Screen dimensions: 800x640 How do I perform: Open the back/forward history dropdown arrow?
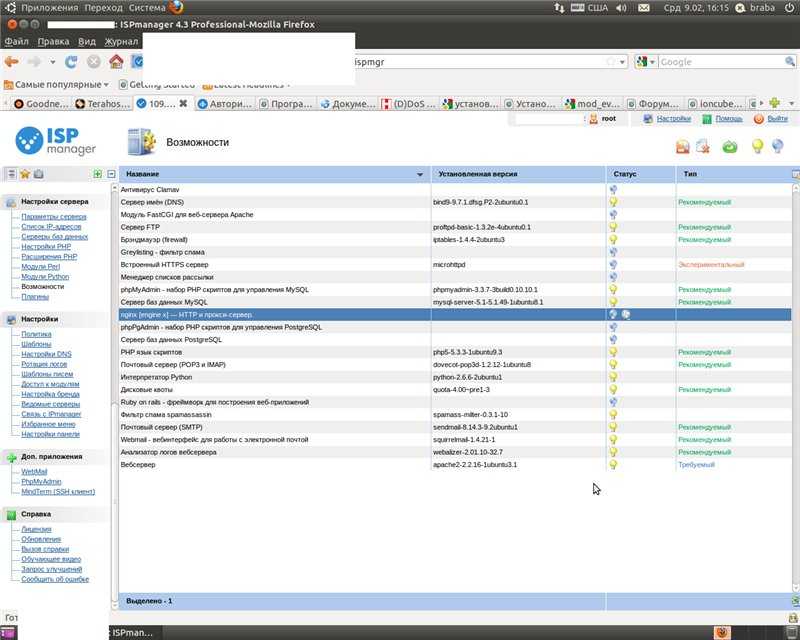point(53,62)
